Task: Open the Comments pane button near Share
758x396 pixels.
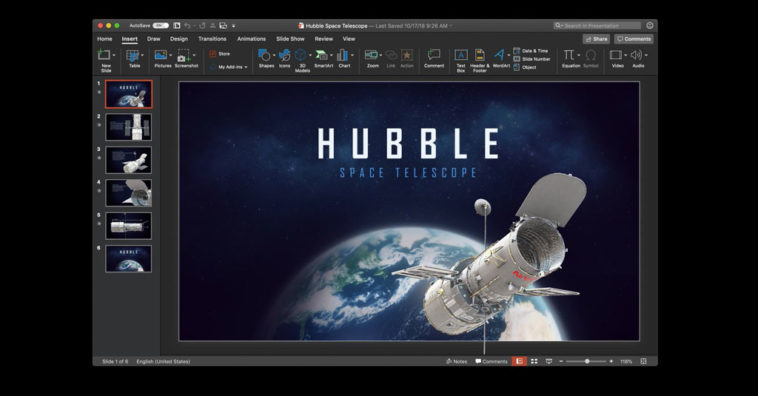Action: point(634,39)
